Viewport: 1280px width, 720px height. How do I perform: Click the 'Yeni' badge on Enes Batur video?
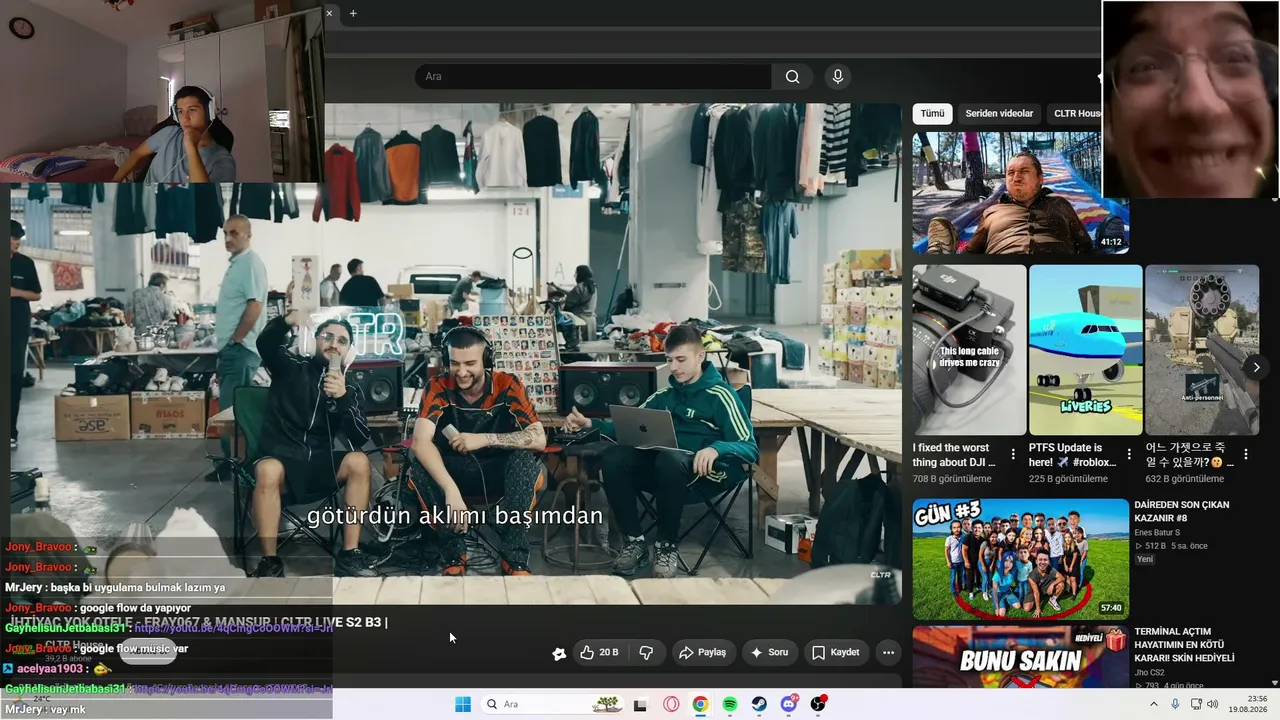tap(1145, 559)
